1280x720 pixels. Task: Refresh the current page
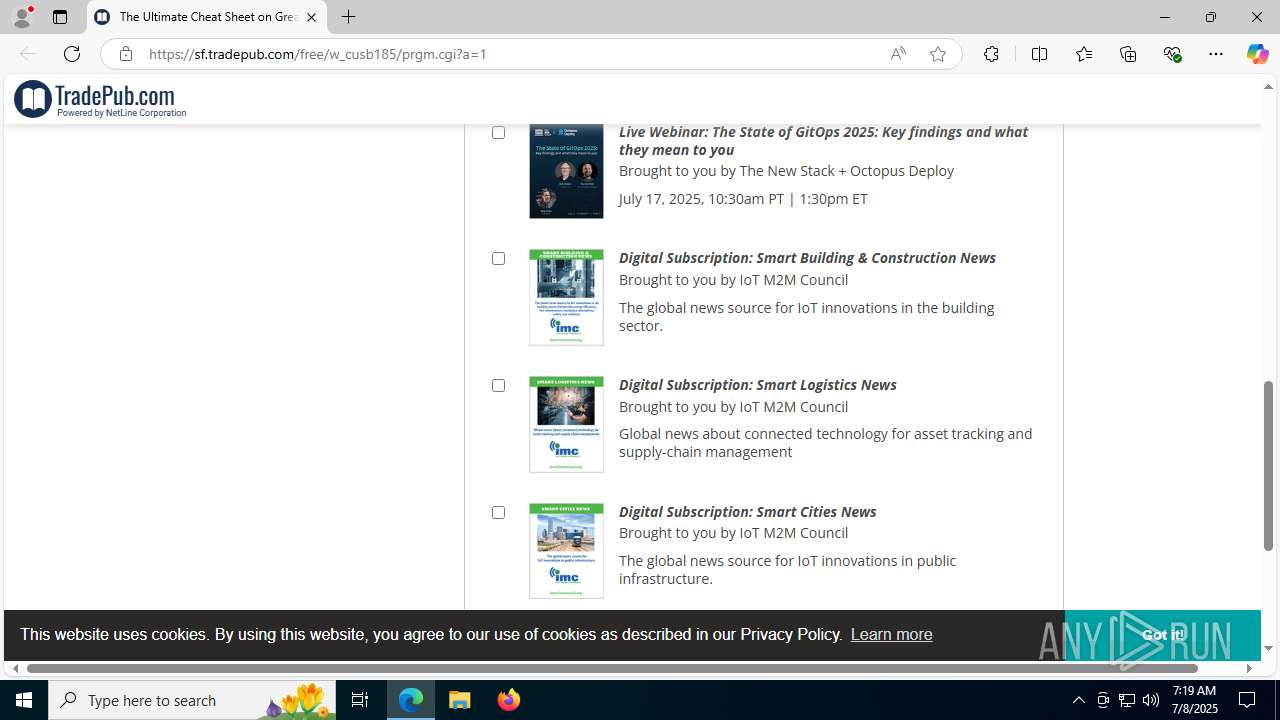72,54
